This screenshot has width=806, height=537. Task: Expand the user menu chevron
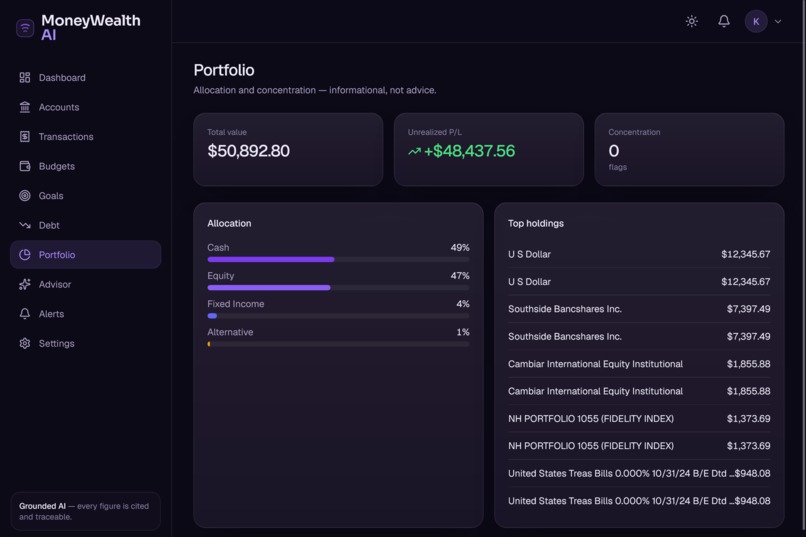778,22
